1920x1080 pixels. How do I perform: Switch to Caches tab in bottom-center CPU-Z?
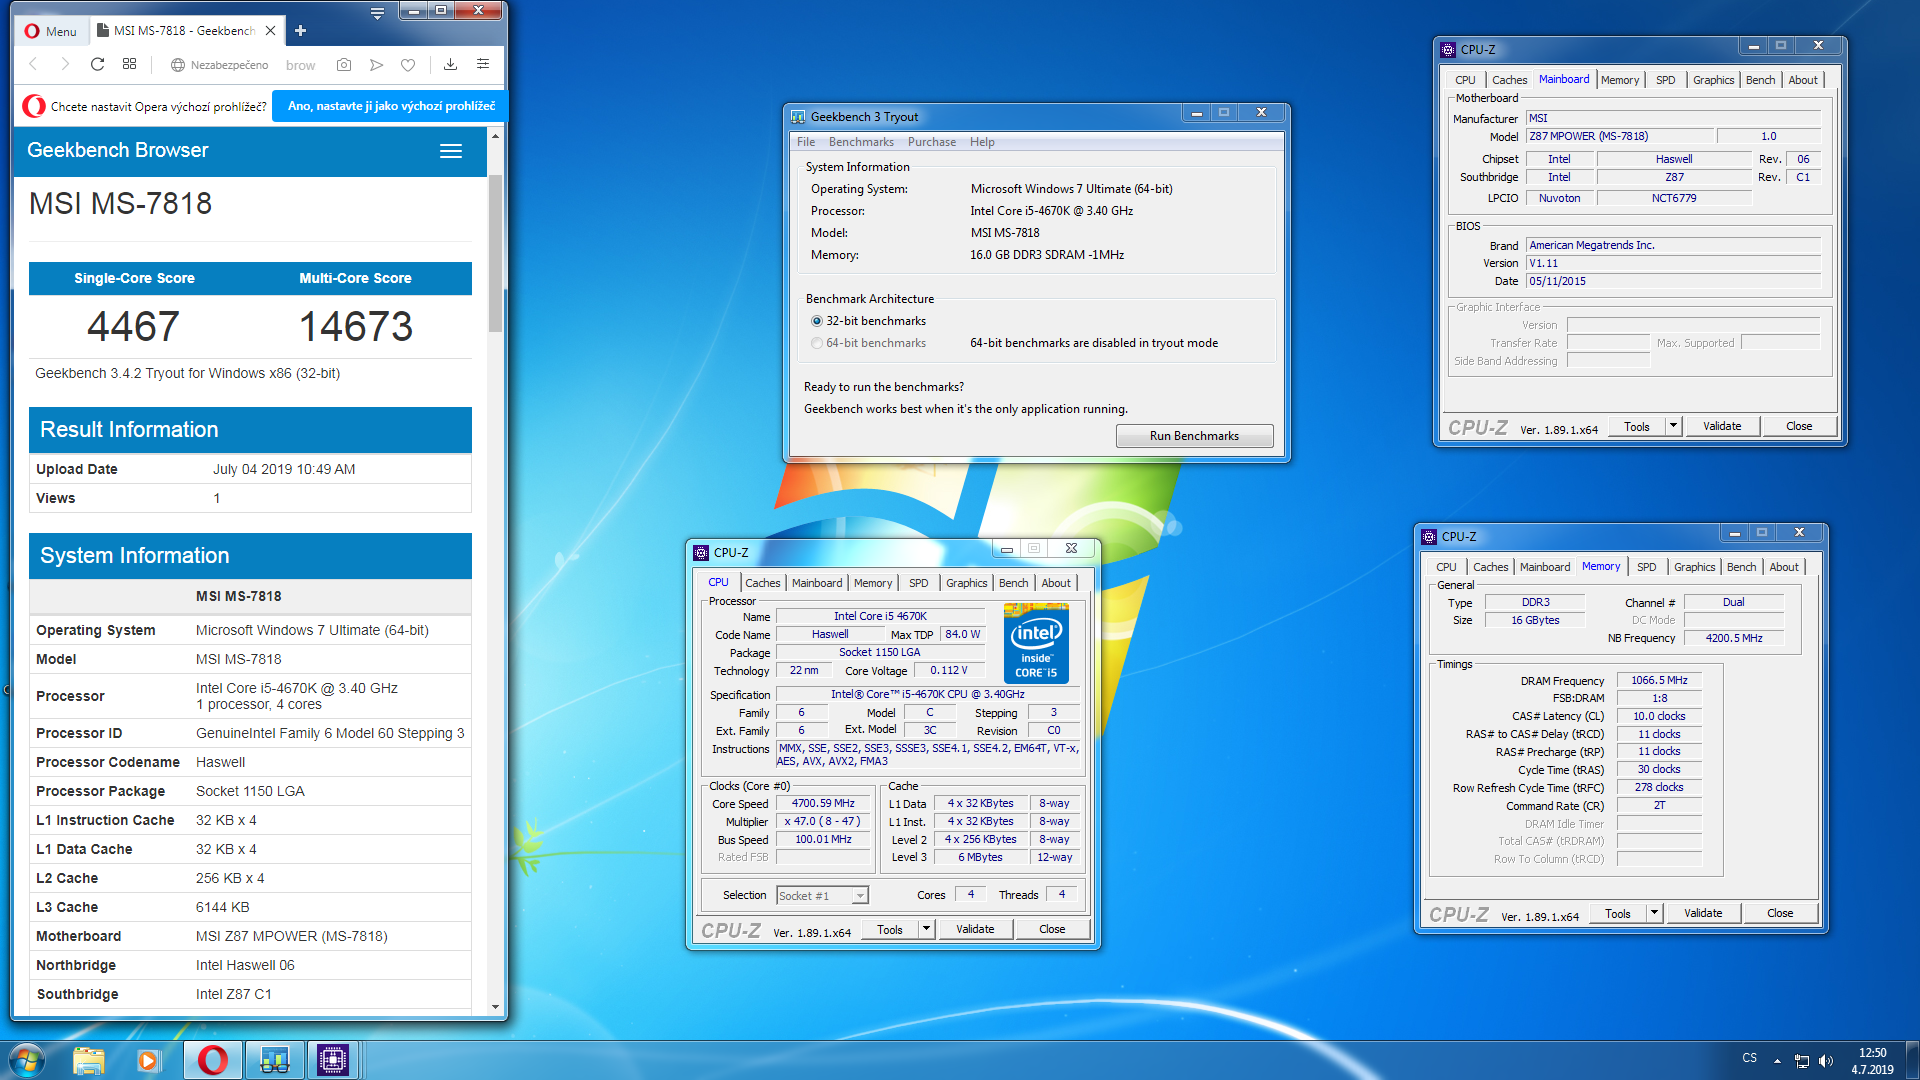762,583
